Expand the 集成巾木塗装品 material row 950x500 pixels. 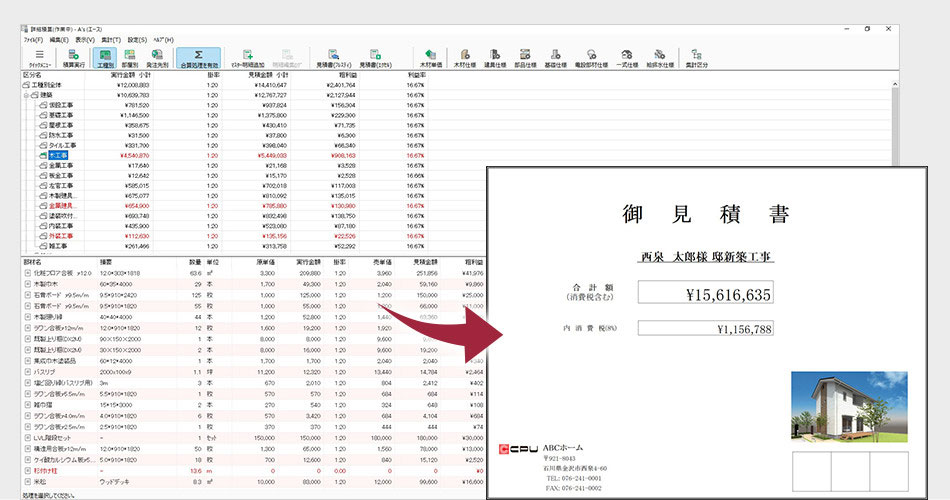pyautogui.click(x=27, y=361)
